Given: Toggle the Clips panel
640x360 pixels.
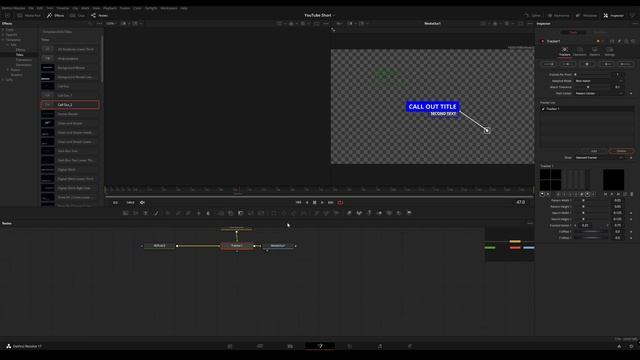Looking at the screenshot, I should pyautogui.click(x=78, y=16).
